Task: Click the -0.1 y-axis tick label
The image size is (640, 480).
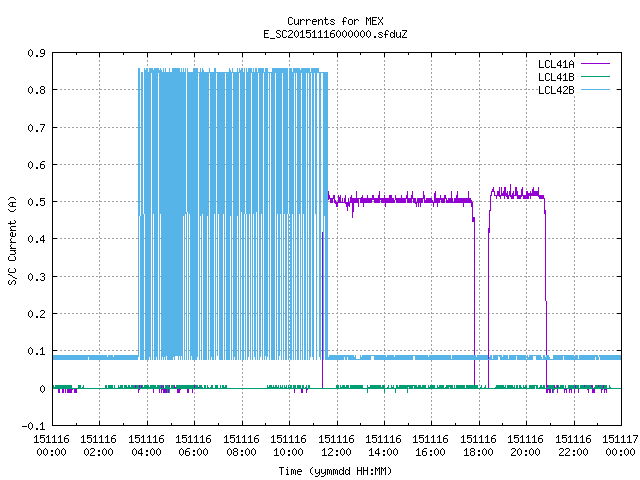Action: pyautogui.click(x=33, y=426)
